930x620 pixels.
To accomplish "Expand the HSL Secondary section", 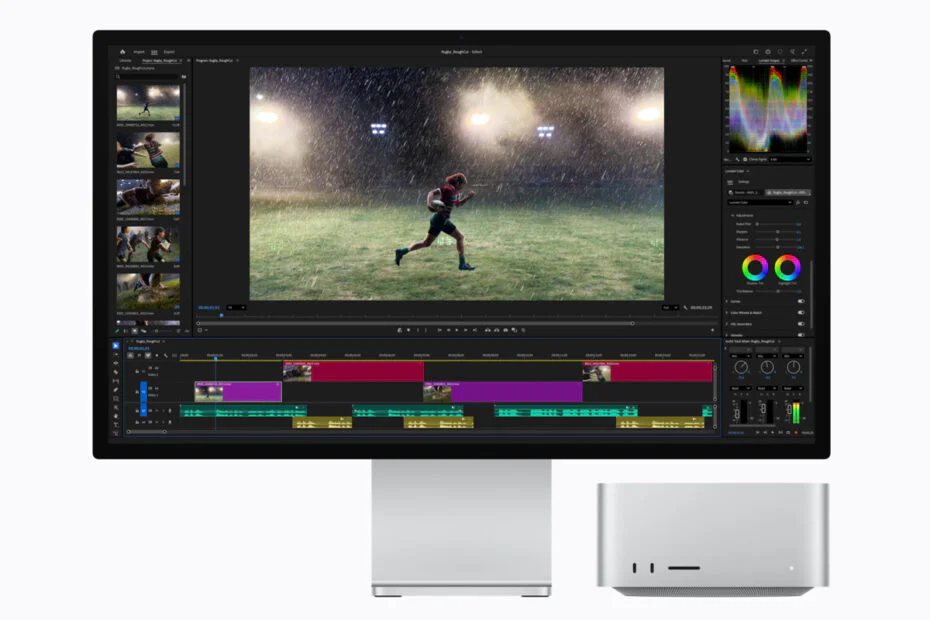I will [727, 324].
